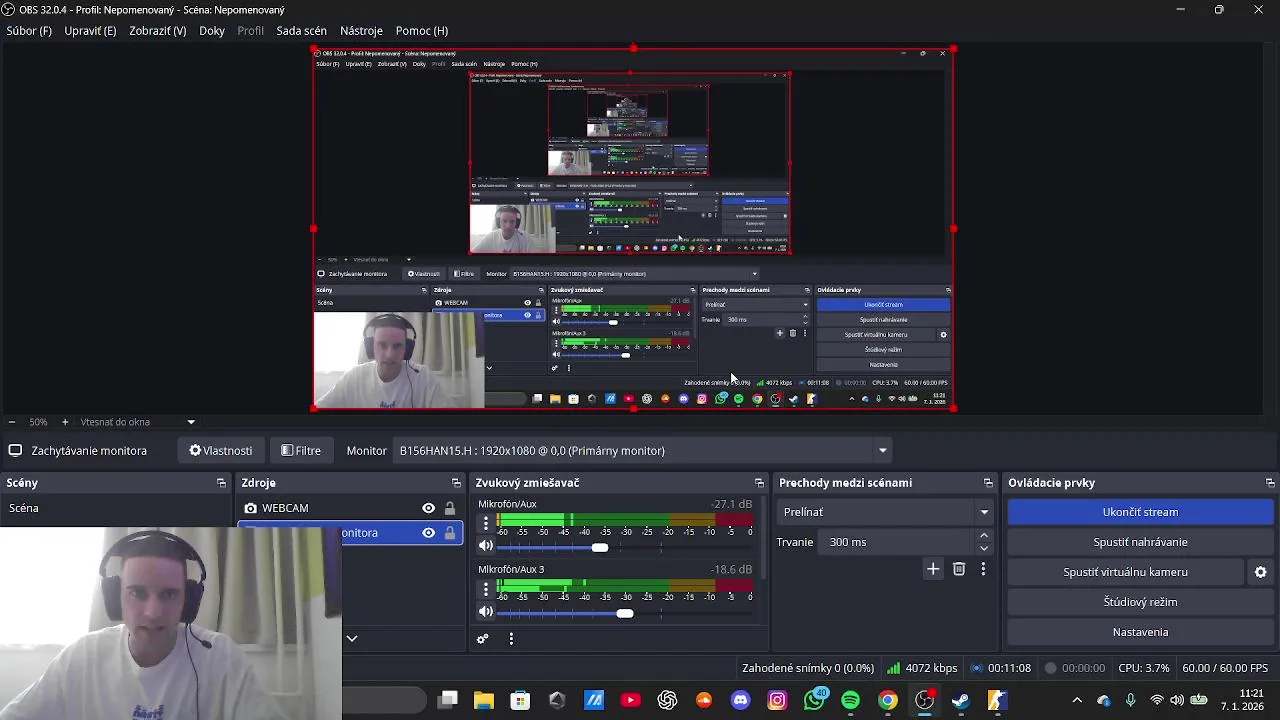Screen dimensions: 1280x720
Task: Decrease the transition duration with down arrow
Action: 984,548
